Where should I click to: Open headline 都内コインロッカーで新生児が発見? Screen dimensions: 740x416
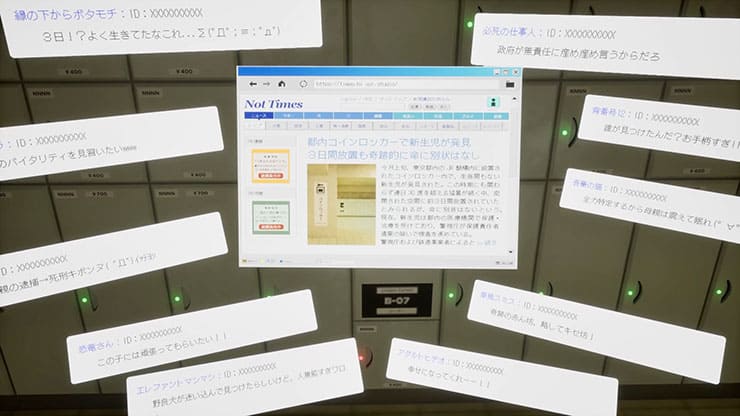tap(389, 142)
